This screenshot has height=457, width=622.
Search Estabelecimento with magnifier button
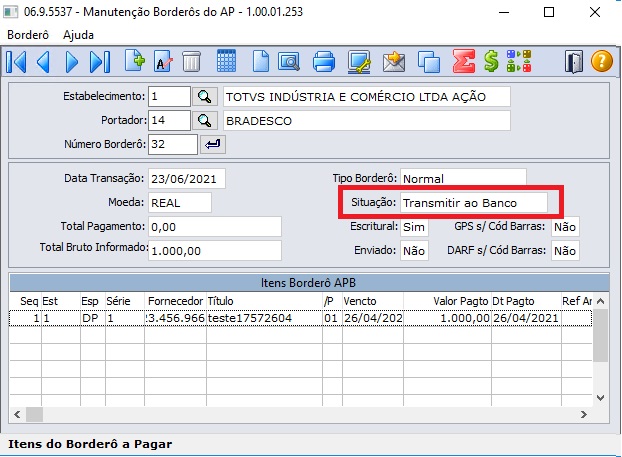click(205, 96)
